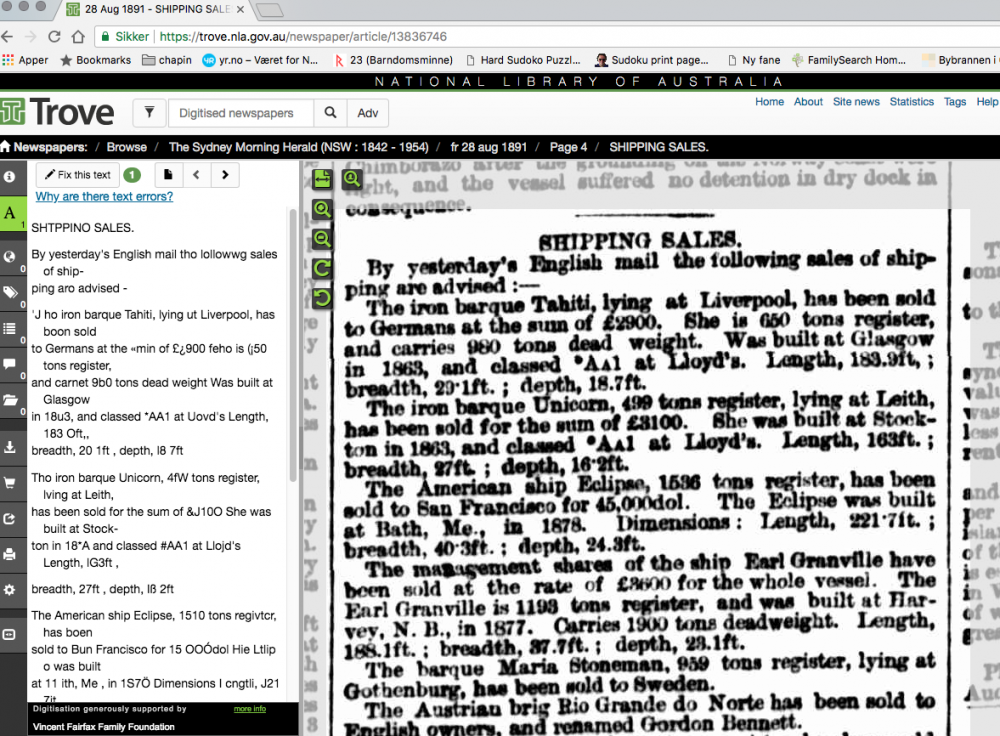This screenshot has width=1000, height=736.
Task: Click the search magnifier button
Action: pyautogui.click(x=330, y=113)
